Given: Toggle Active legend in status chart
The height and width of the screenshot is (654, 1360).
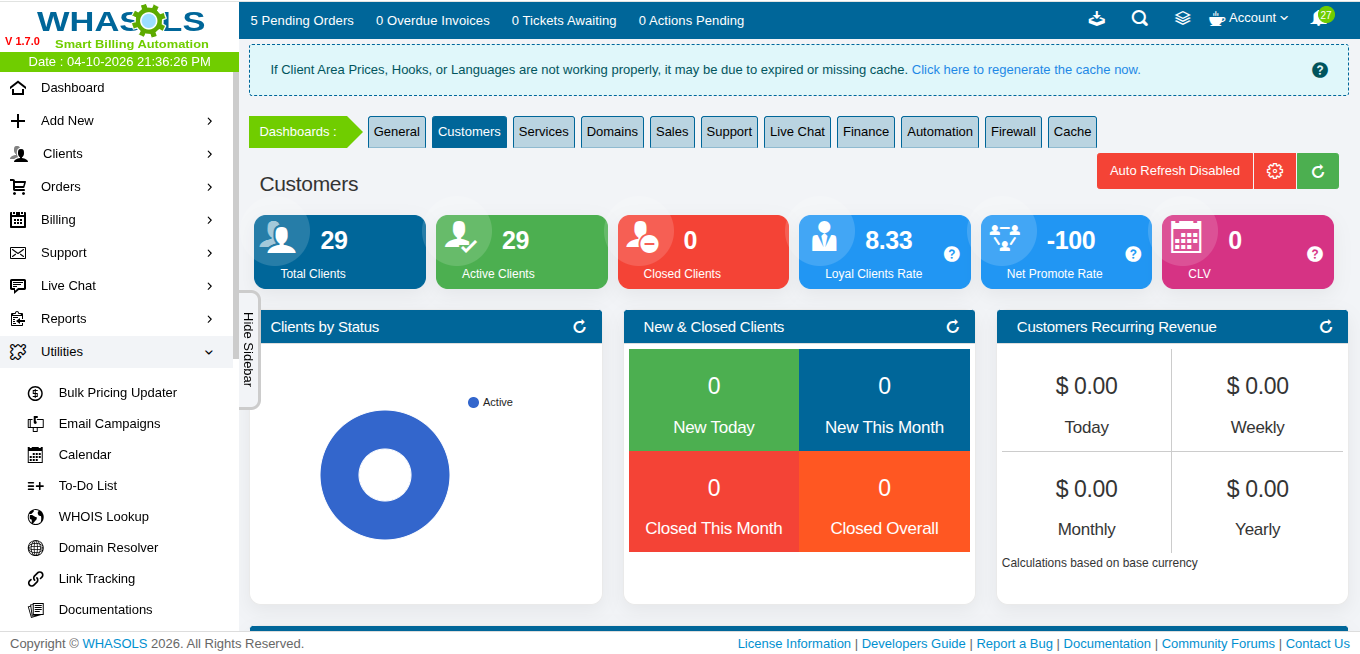Looking at the screenshot, I should pyautogui.click(x=490, y=402).
